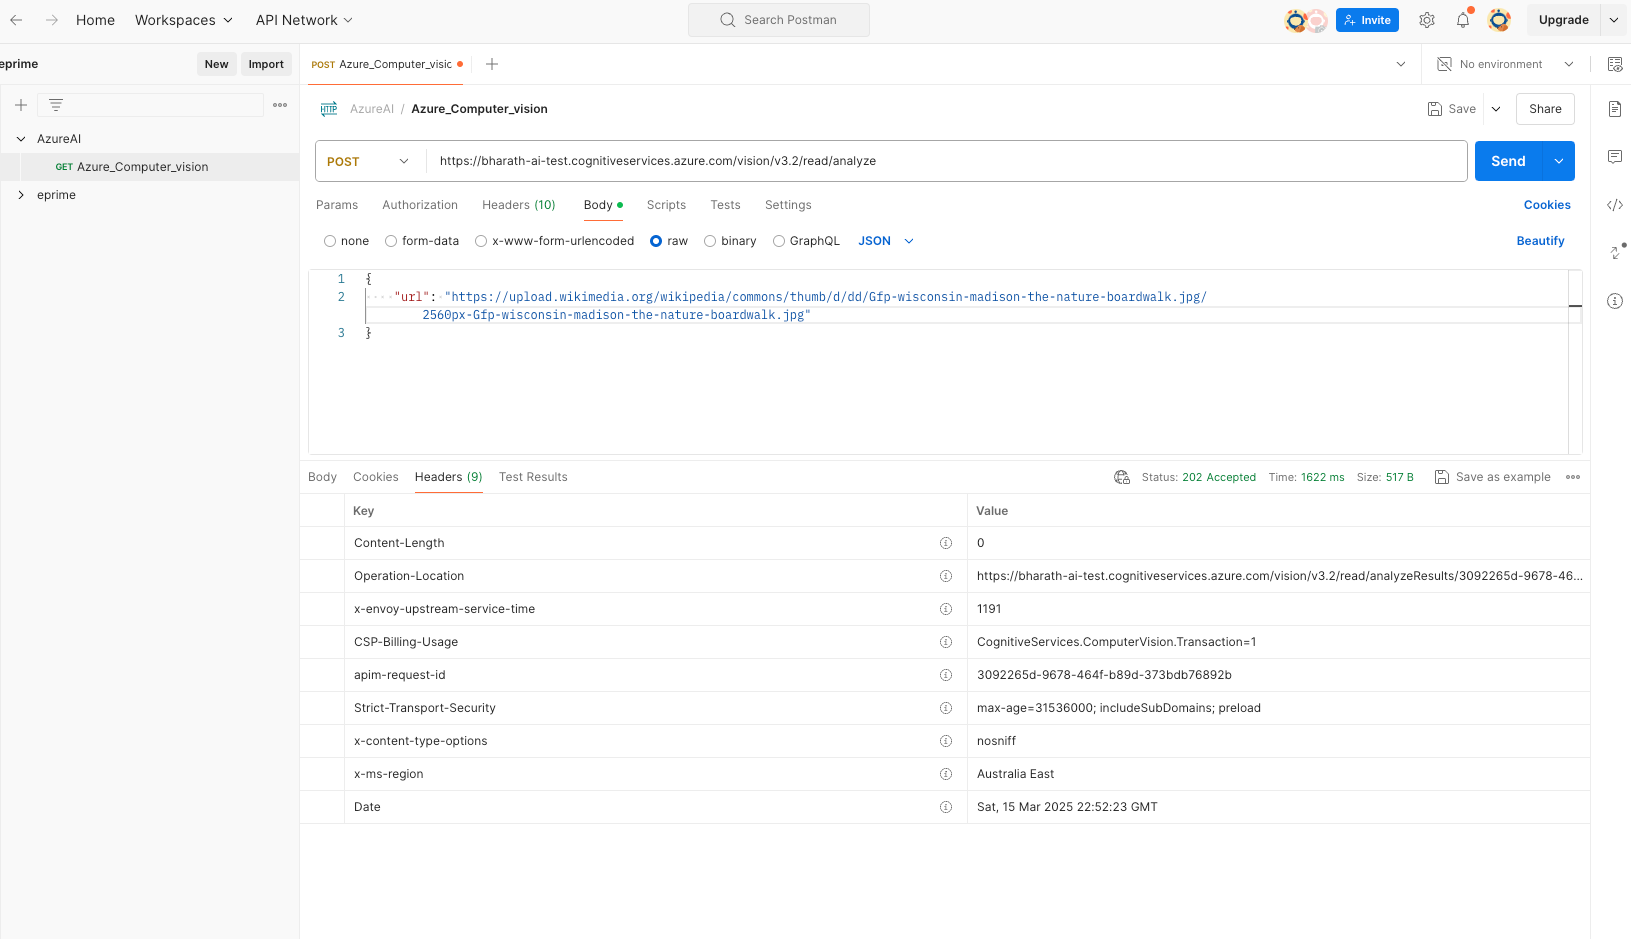Open the user avatar next to Upgrade

1499,20
